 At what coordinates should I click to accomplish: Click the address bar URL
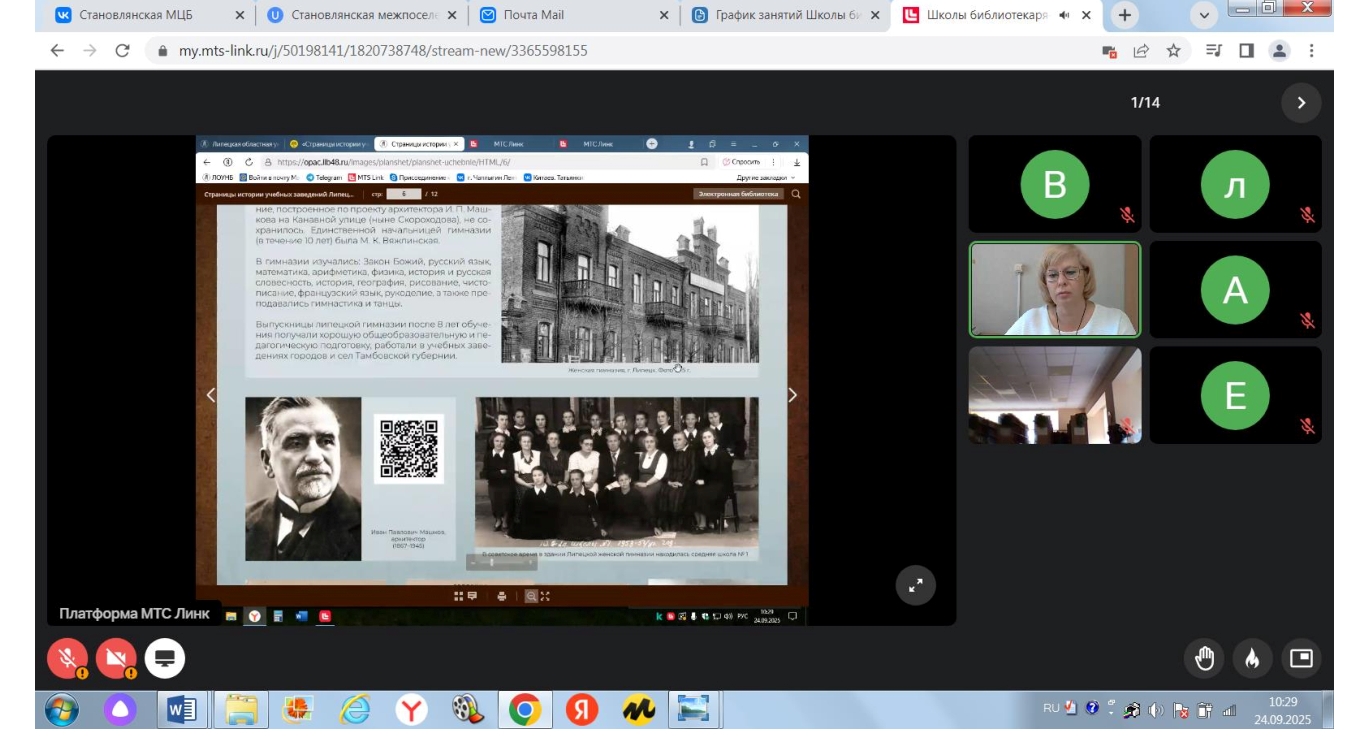tap(383, 51)
